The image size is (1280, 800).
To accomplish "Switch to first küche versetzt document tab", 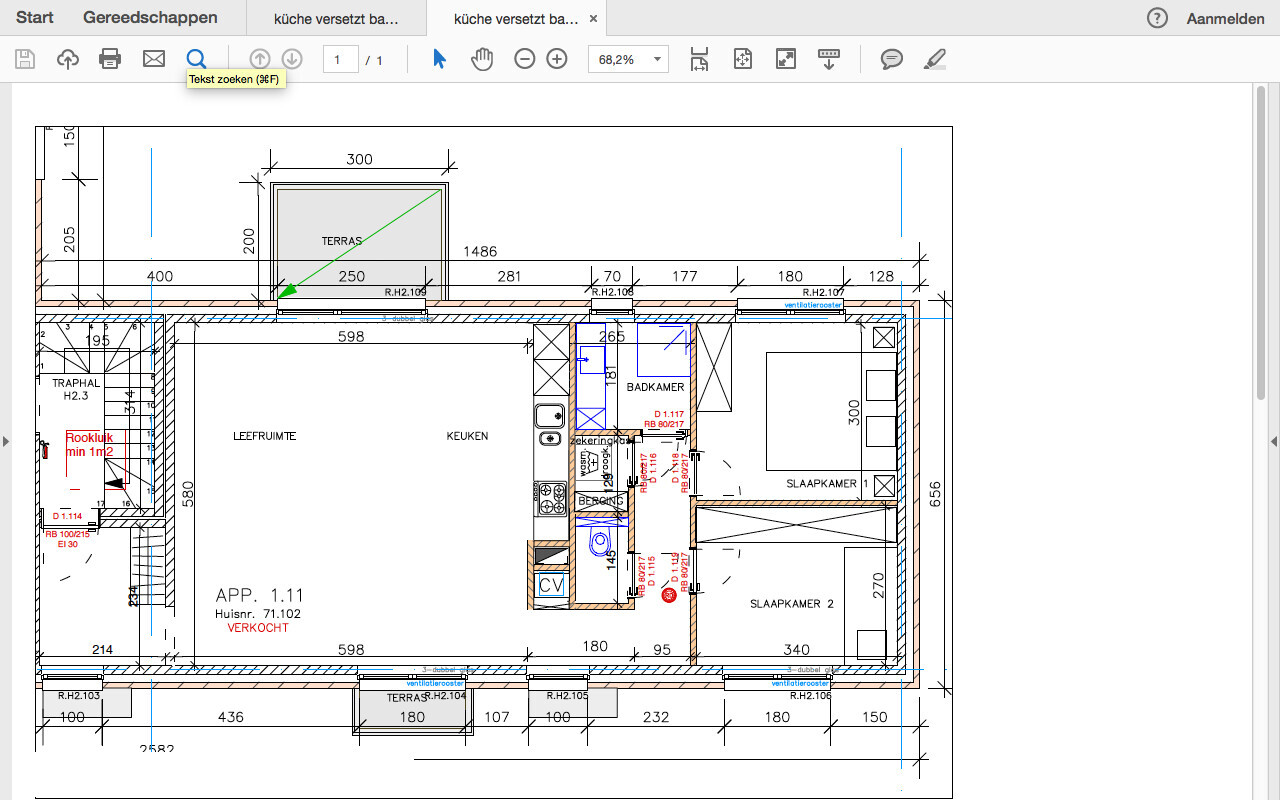I will [336, 19].
